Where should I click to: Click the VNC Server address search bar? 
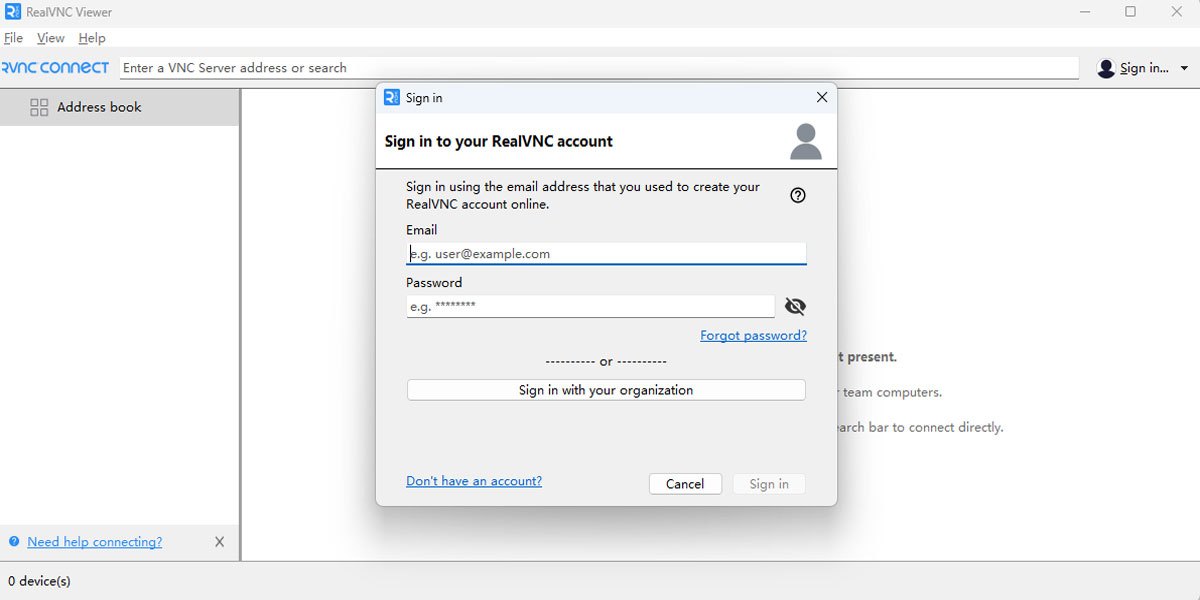pyautogui.click(x=600, y=68)
